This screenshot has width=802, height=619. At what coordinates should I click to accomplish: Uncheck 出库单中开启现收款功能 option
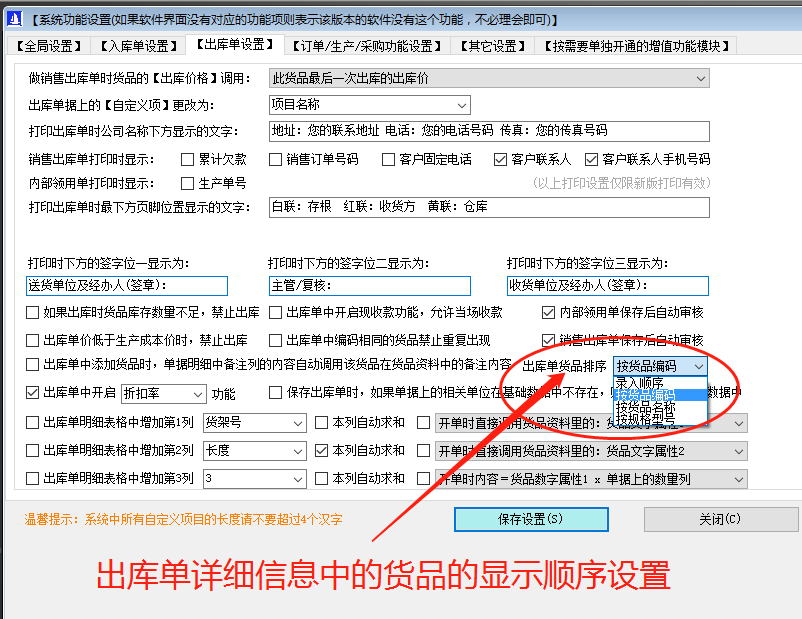click(x=275, y=312)
